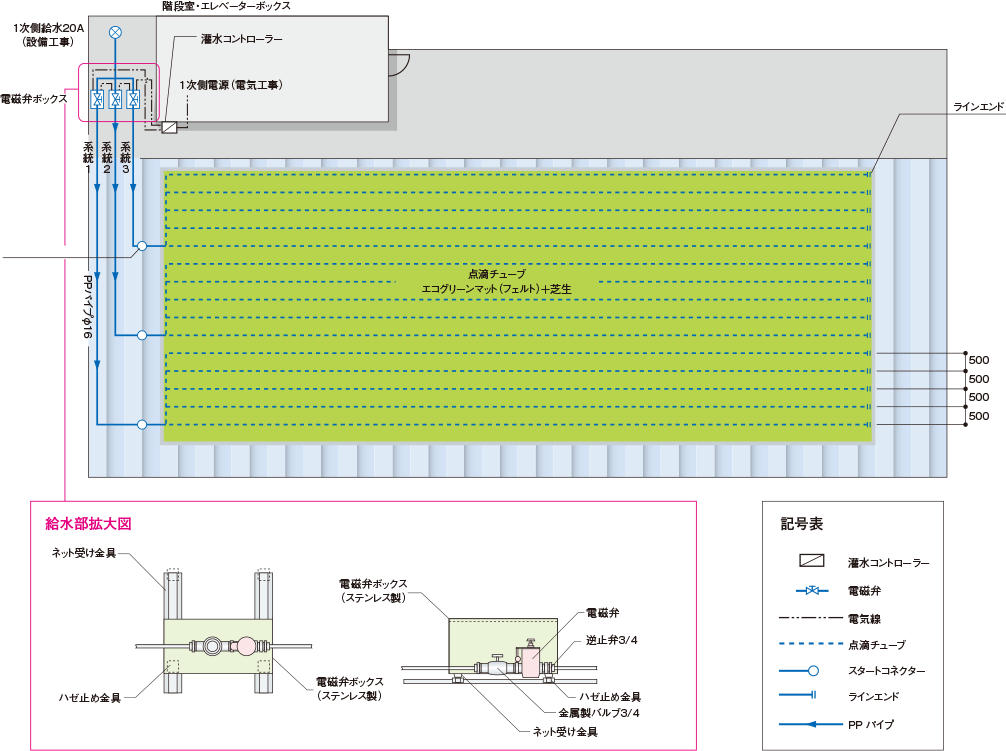Click the 系統3 vertical label
Viewport: 1006px width, 751px height.
tap(126, 158)
